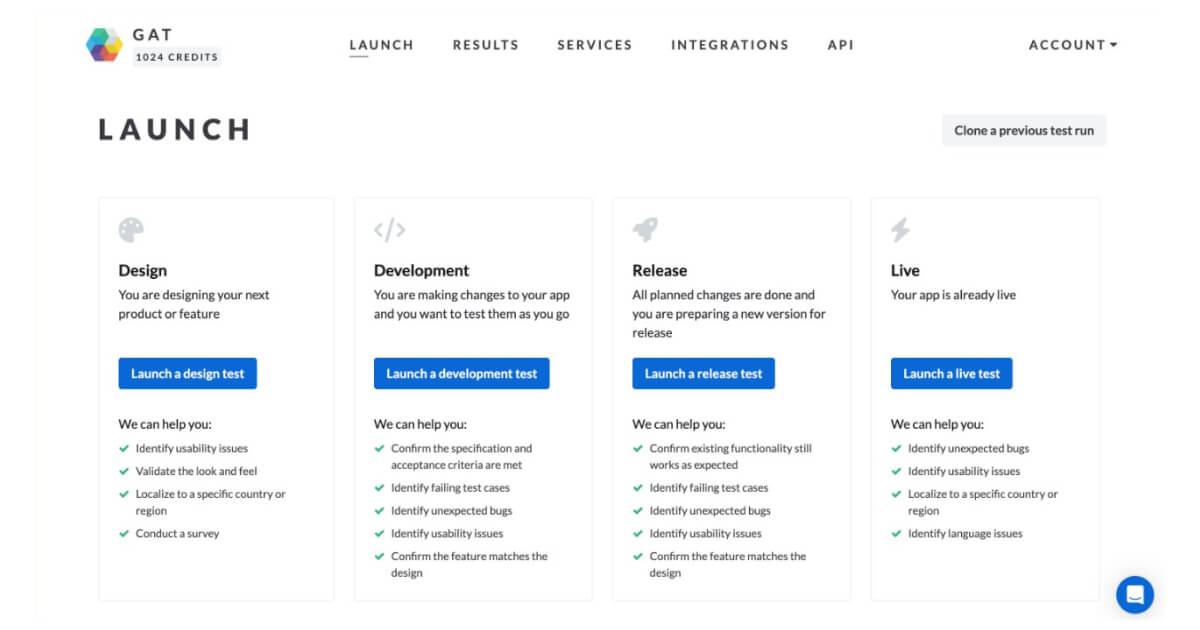Launch a design test

188,373
